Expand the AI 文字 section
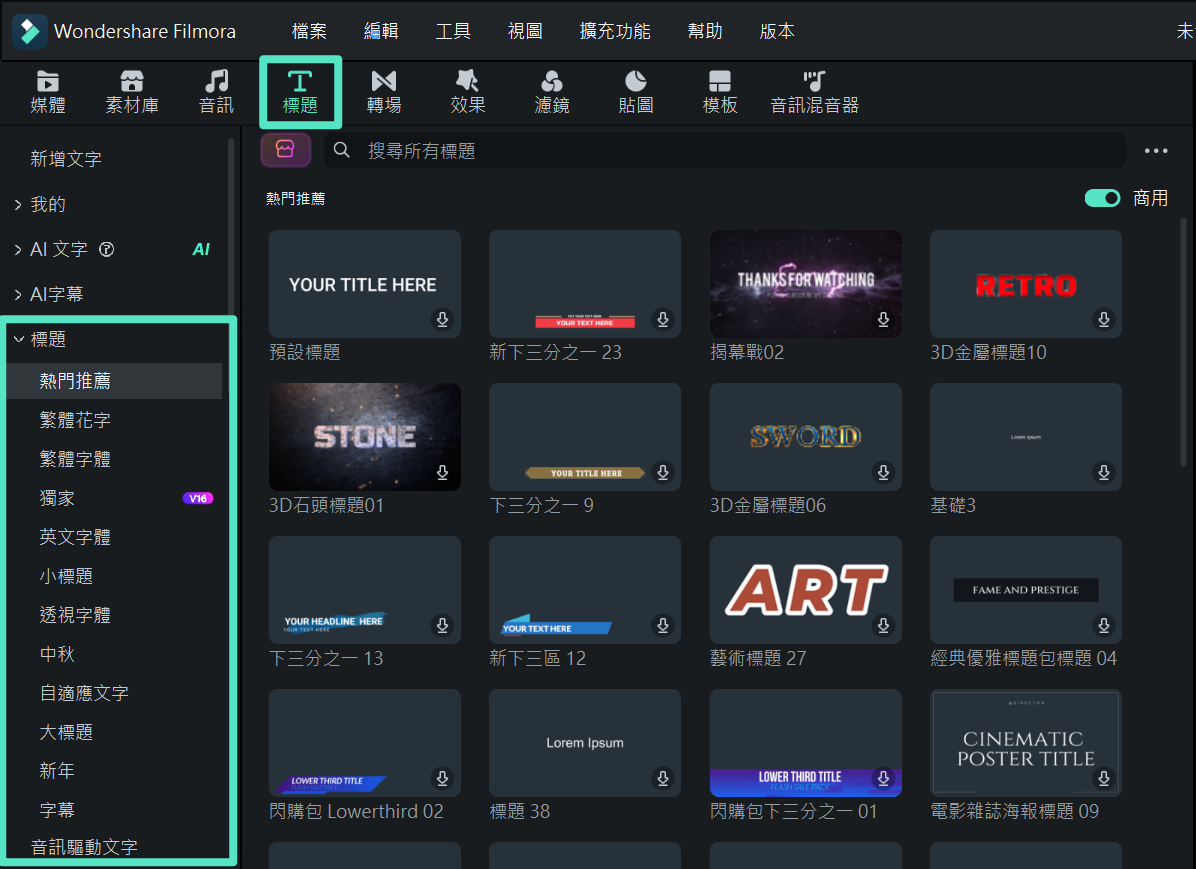 18,249
